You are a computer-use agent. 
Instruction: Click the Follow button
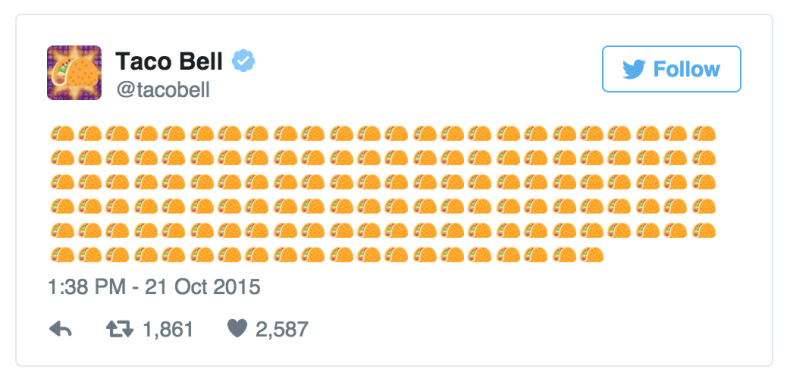[672, 69]
